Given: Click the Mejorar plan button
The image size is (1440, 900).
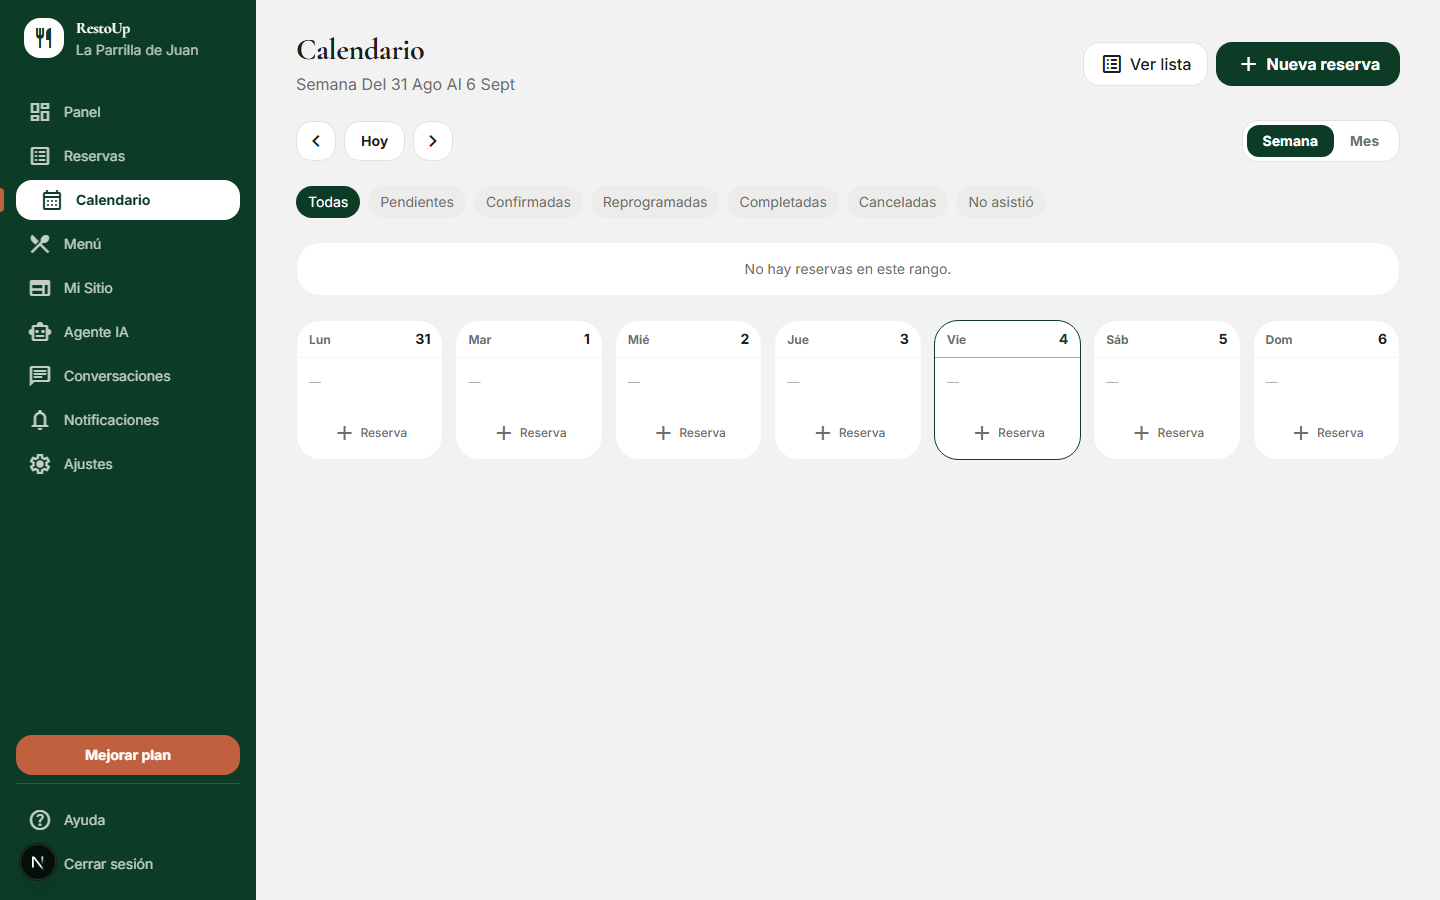Looking at the screenshot, I should pyautogui.click(x=128, y=755).
